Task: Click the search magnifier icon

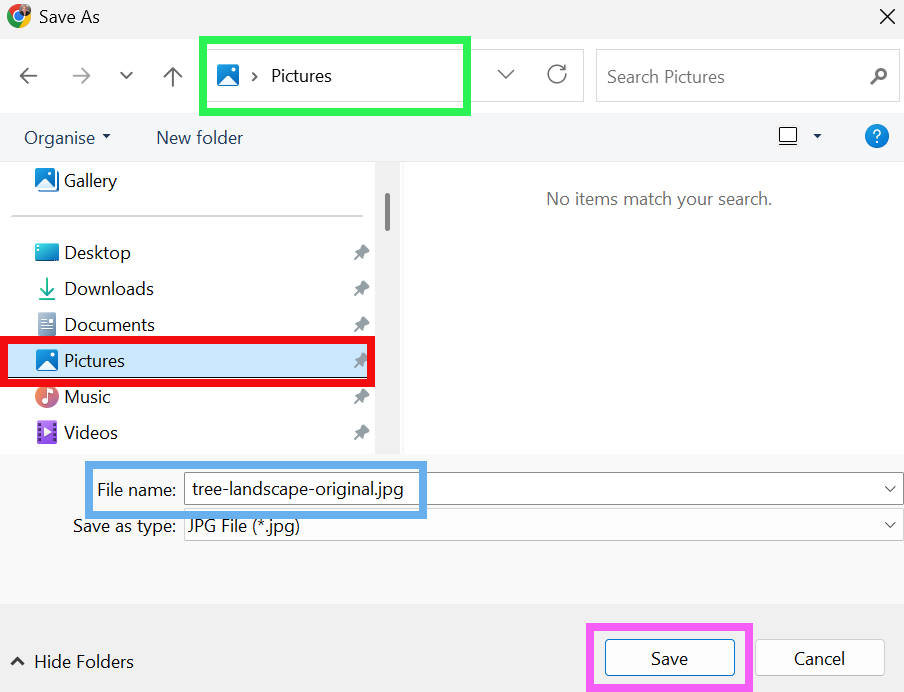Action: coord(878,76)
